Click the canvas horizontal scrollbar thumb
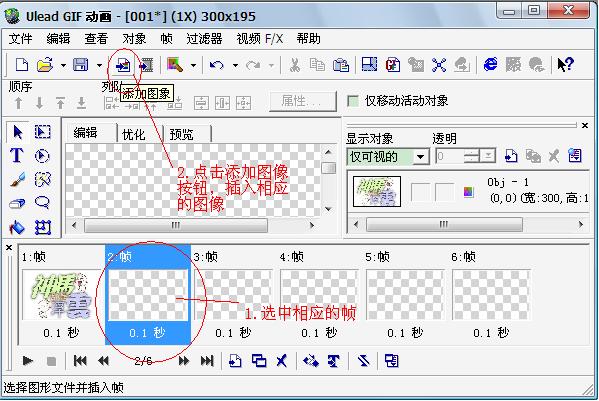The height and width of the screenshot is (401, 599). pos(176,225)
